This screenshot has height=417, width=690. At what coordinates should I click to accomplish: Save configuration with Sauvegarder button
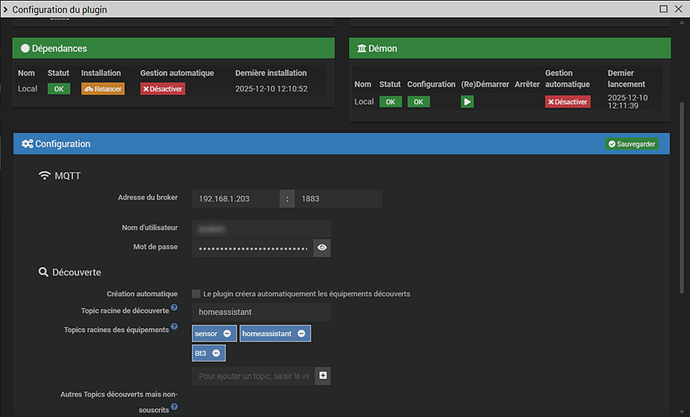click(631, 144)
